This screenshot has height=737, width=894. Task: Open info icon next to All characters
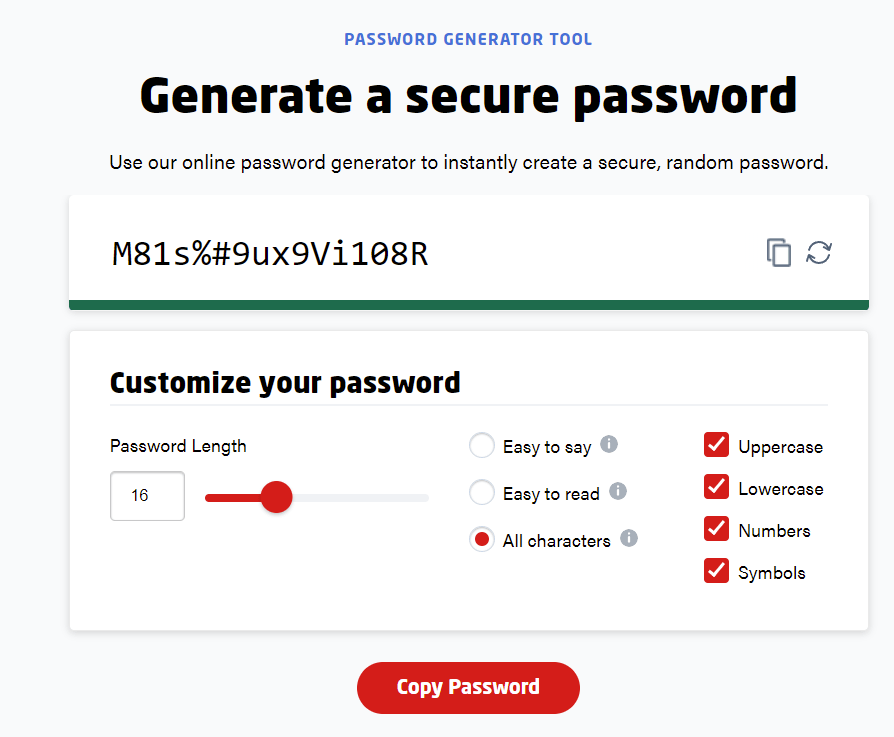point(629,538)
